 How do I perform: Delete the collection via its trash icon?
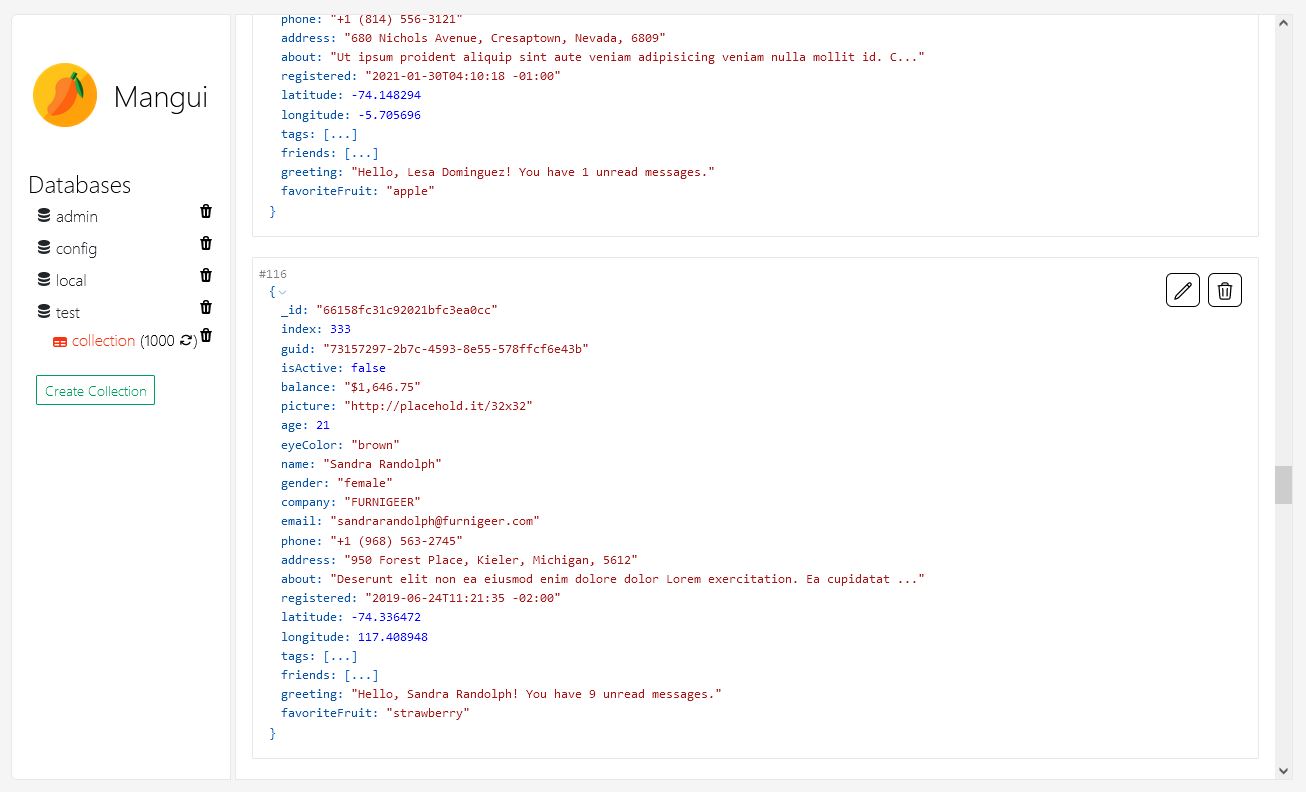coord(206,335)
